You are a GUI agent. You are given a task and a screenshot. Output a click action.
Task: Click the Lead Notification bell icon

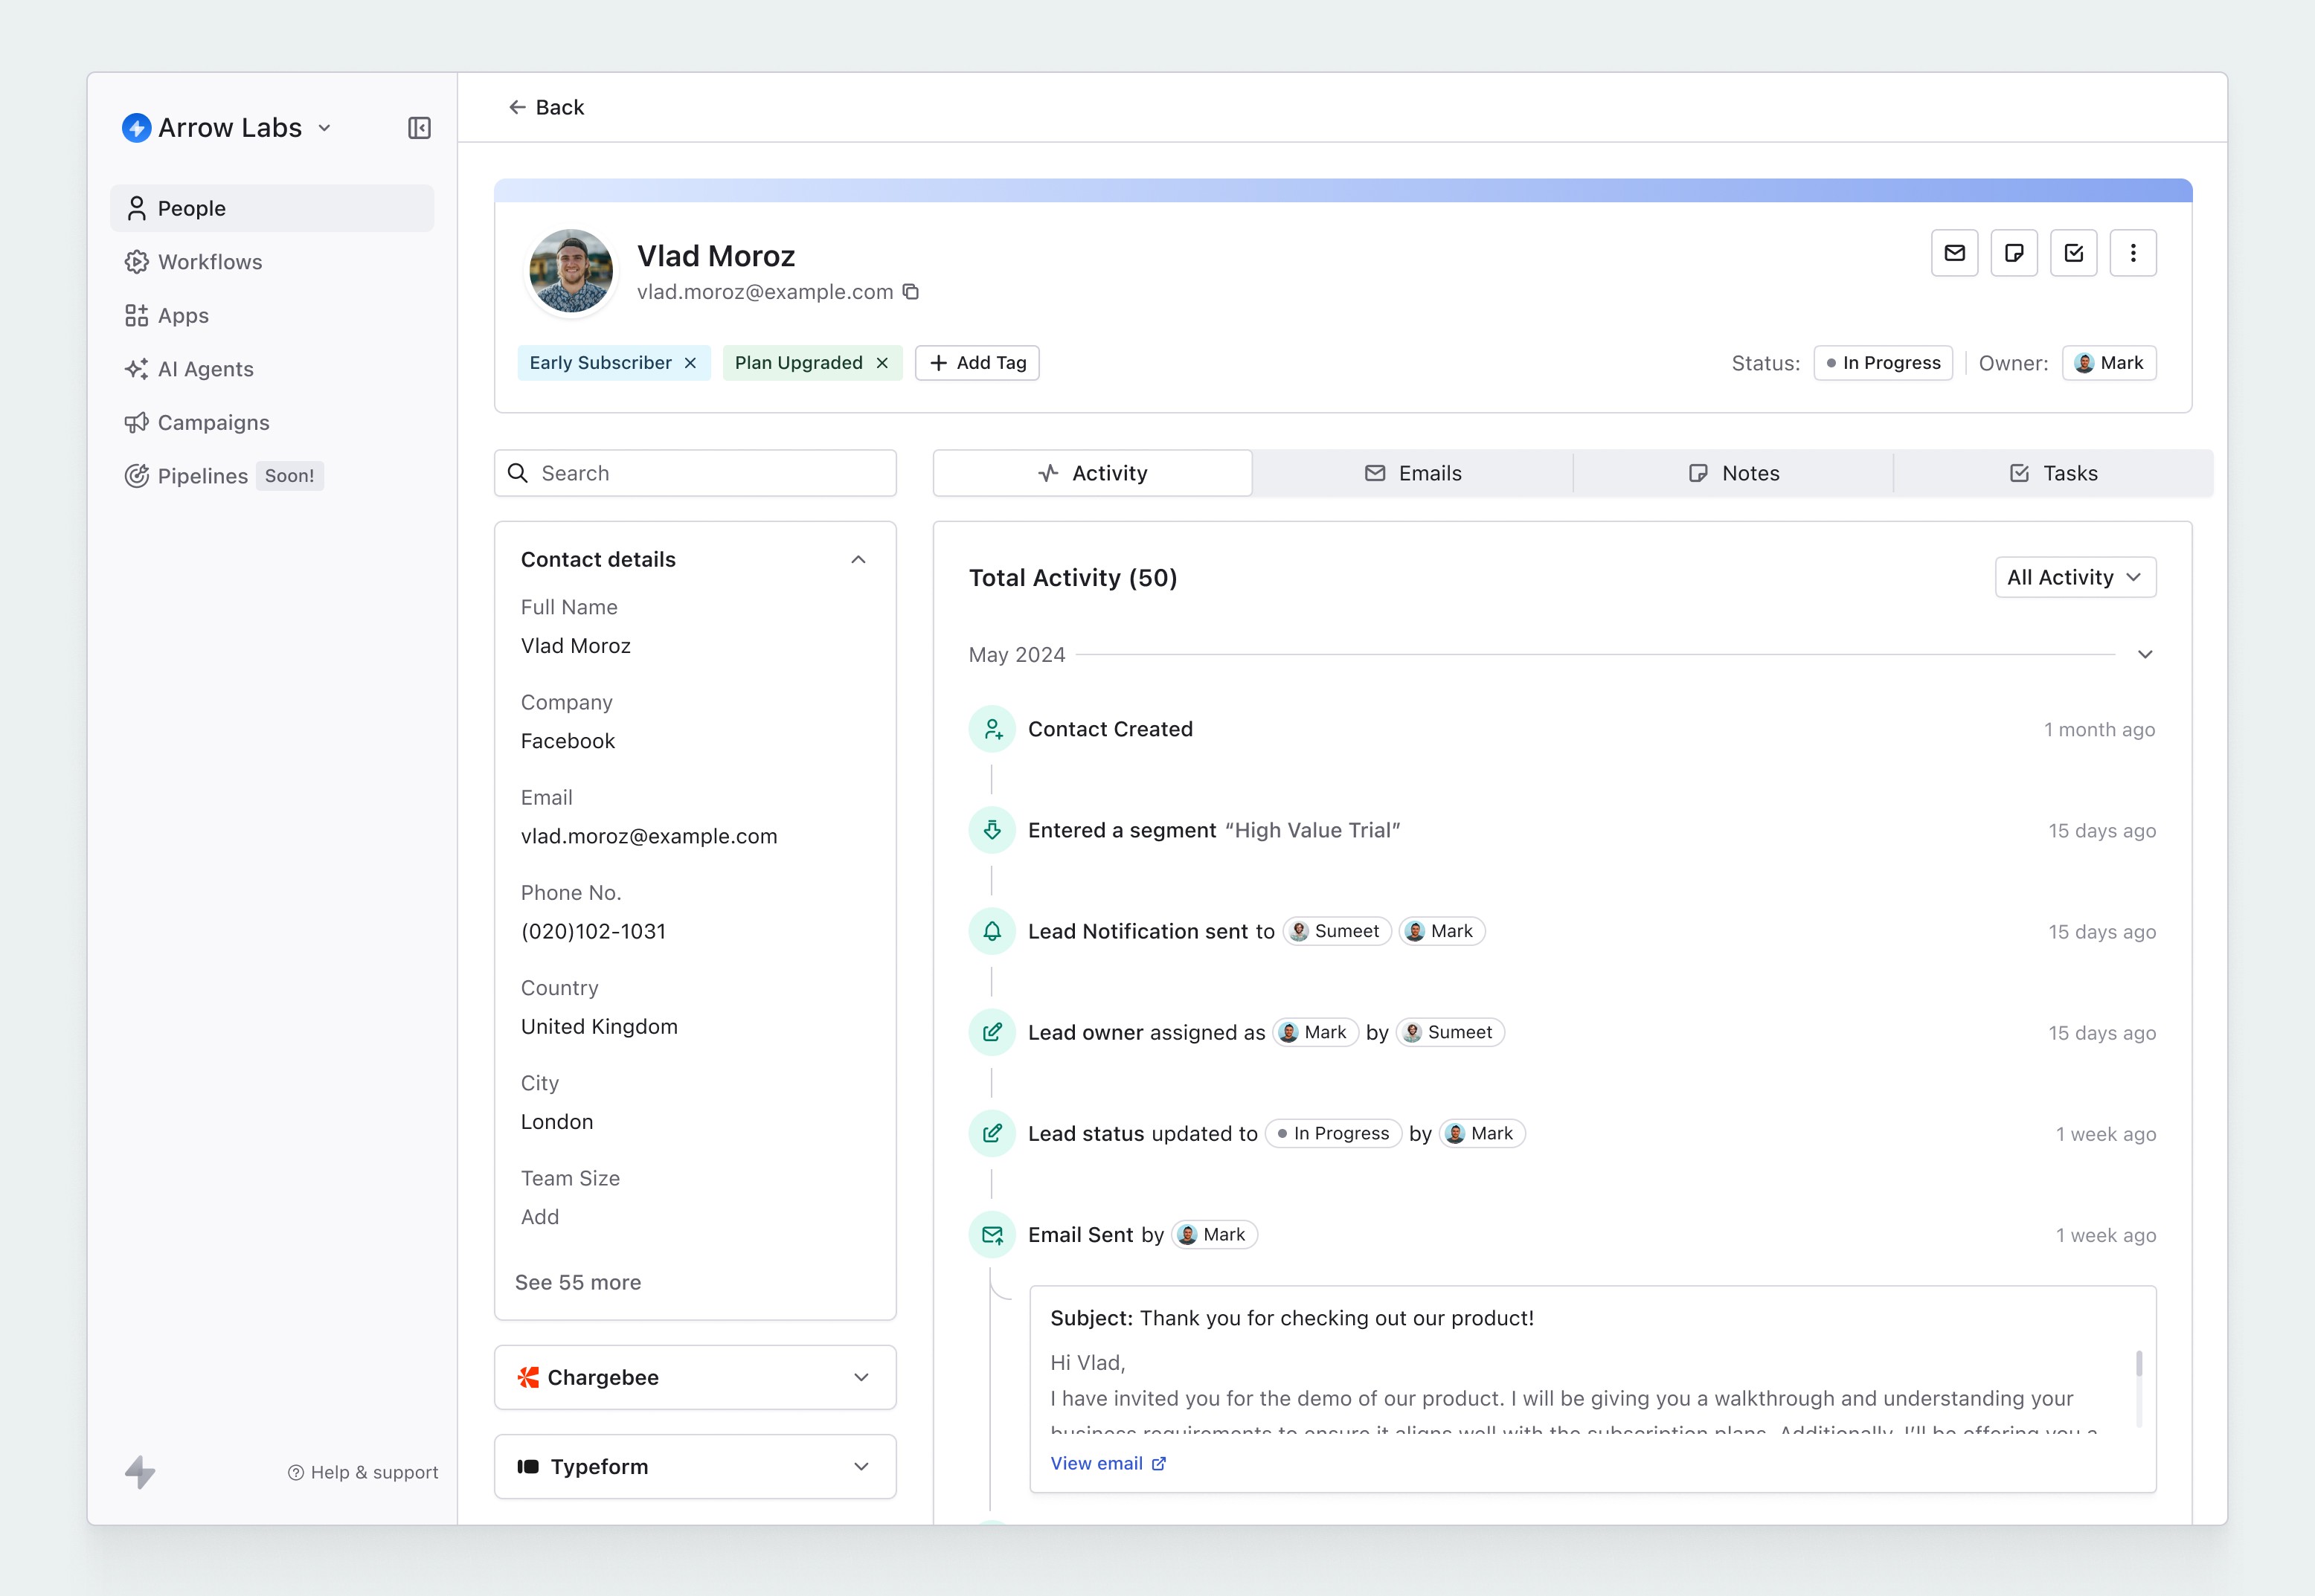coord(992,931)
